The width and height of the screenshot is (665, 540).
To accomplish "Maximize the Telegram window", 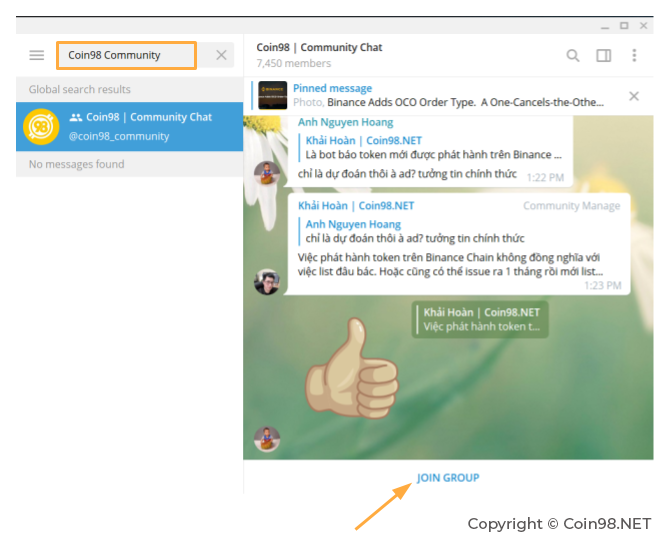I will pyautogui.click(x=624, y=26).
